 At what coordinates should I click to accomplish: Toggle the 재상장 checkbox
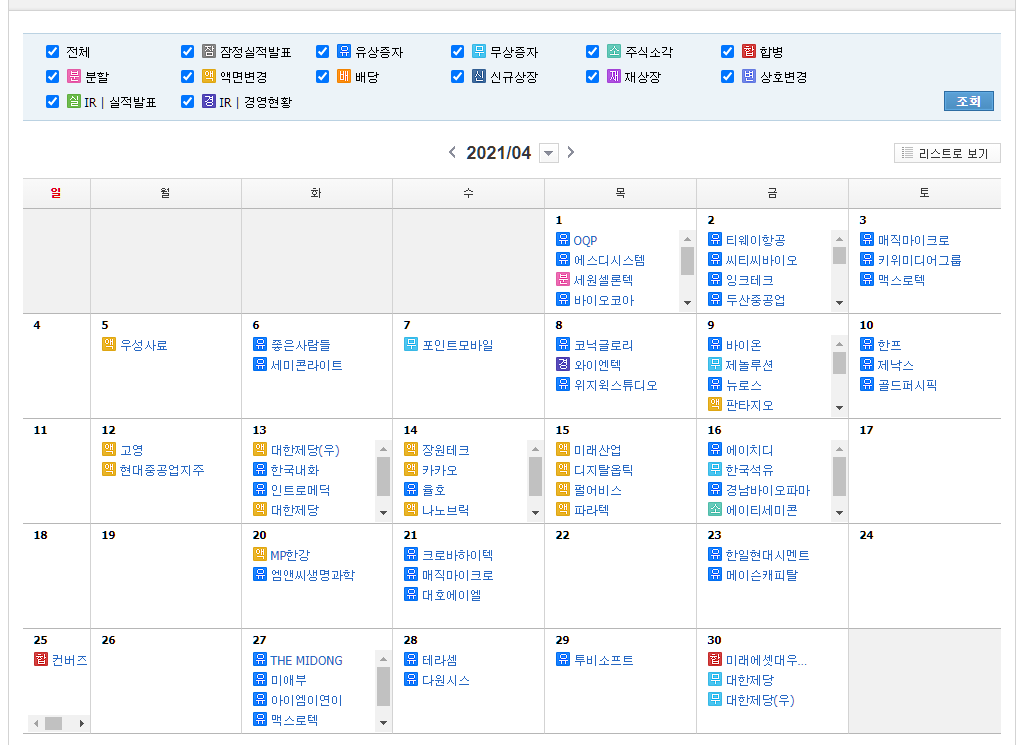tap(593, 77)
